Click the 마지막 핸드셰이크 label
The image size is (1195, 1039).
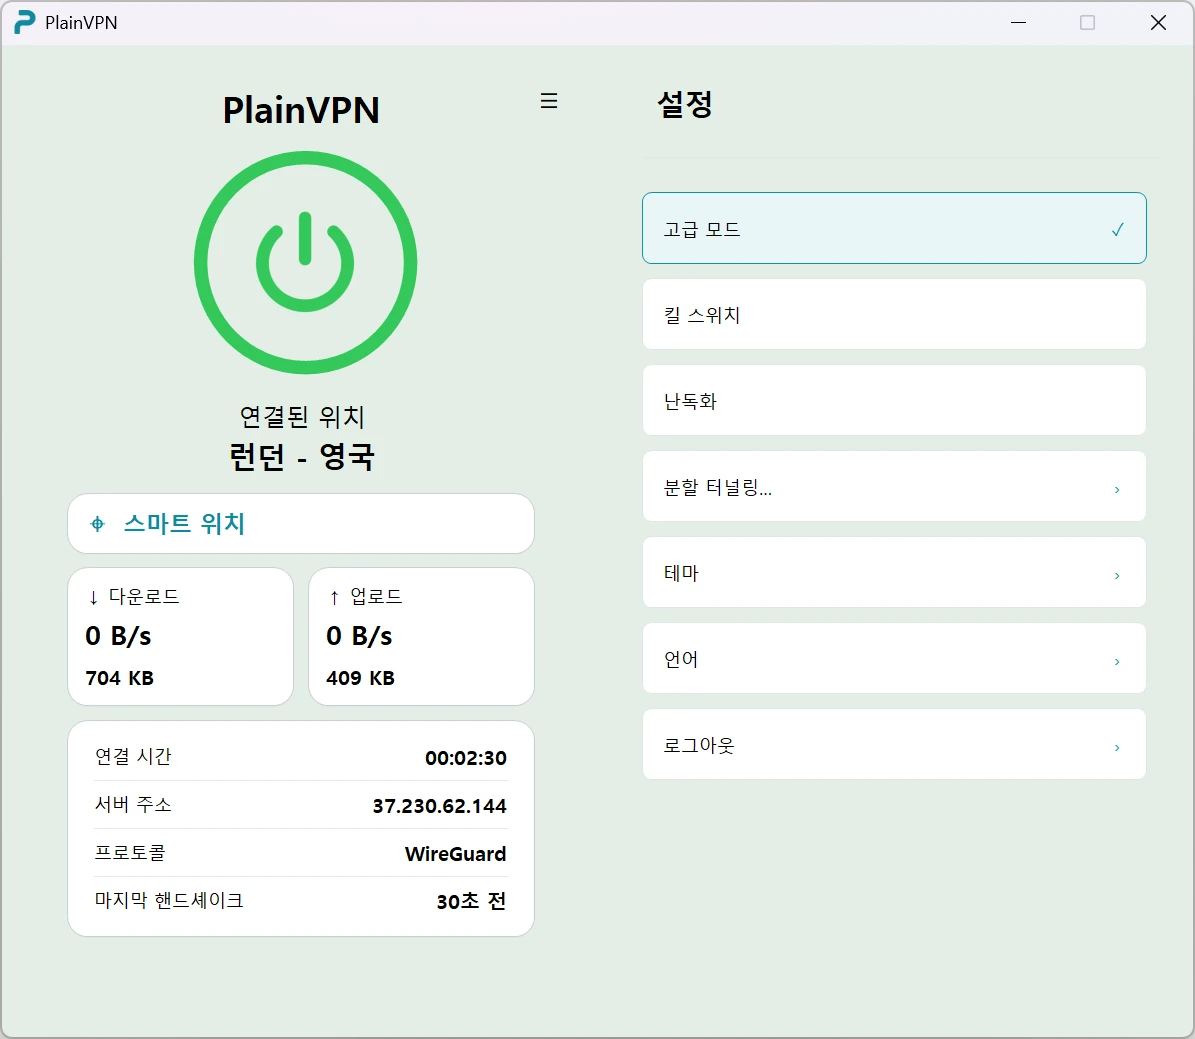point(169,900)
